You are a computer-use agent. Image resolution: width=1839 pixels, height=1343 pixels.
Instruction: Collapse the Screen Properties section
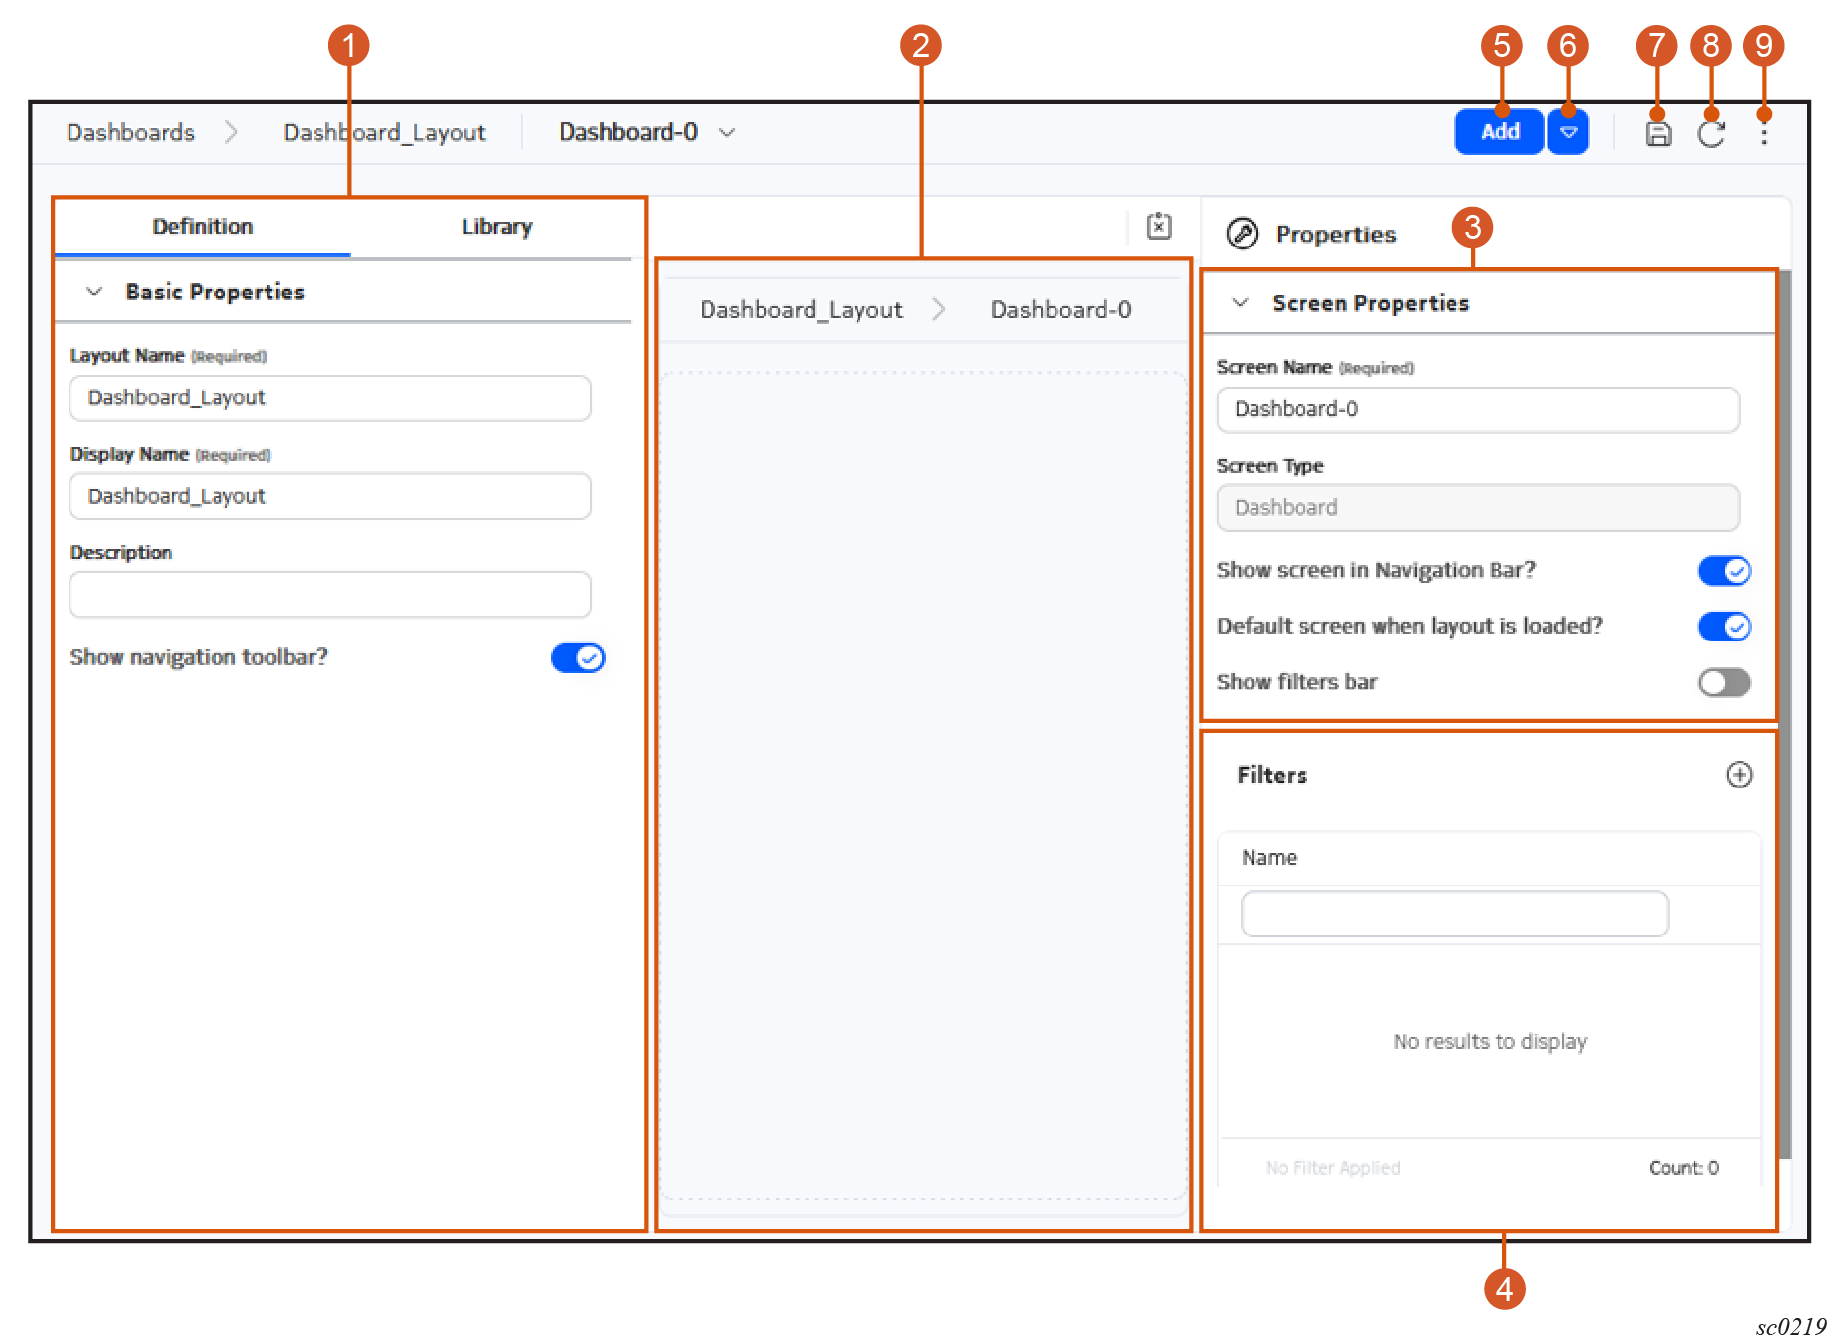[1240, 303]
